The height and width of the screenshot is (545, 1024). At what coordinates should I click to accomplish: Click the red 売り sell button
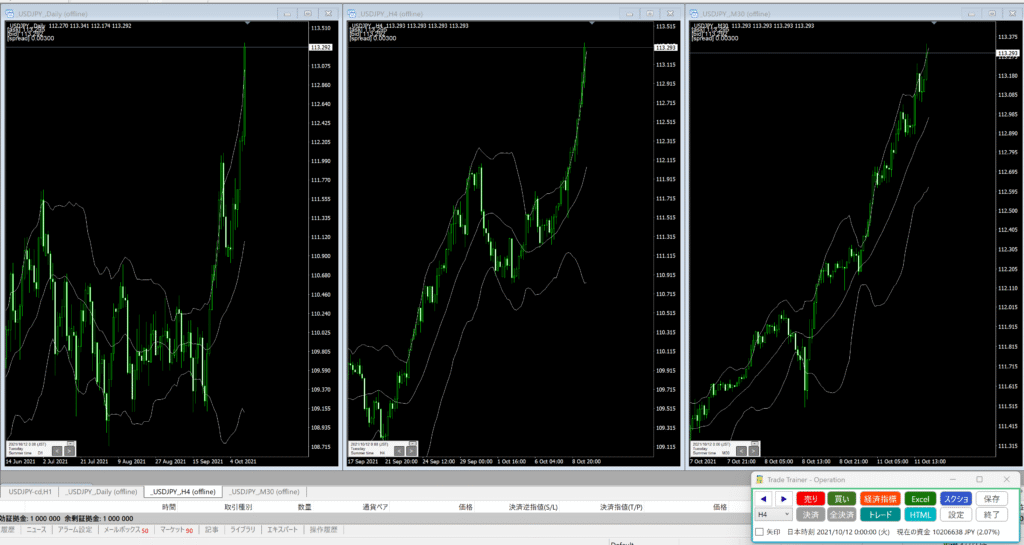(x=810, y=499)
